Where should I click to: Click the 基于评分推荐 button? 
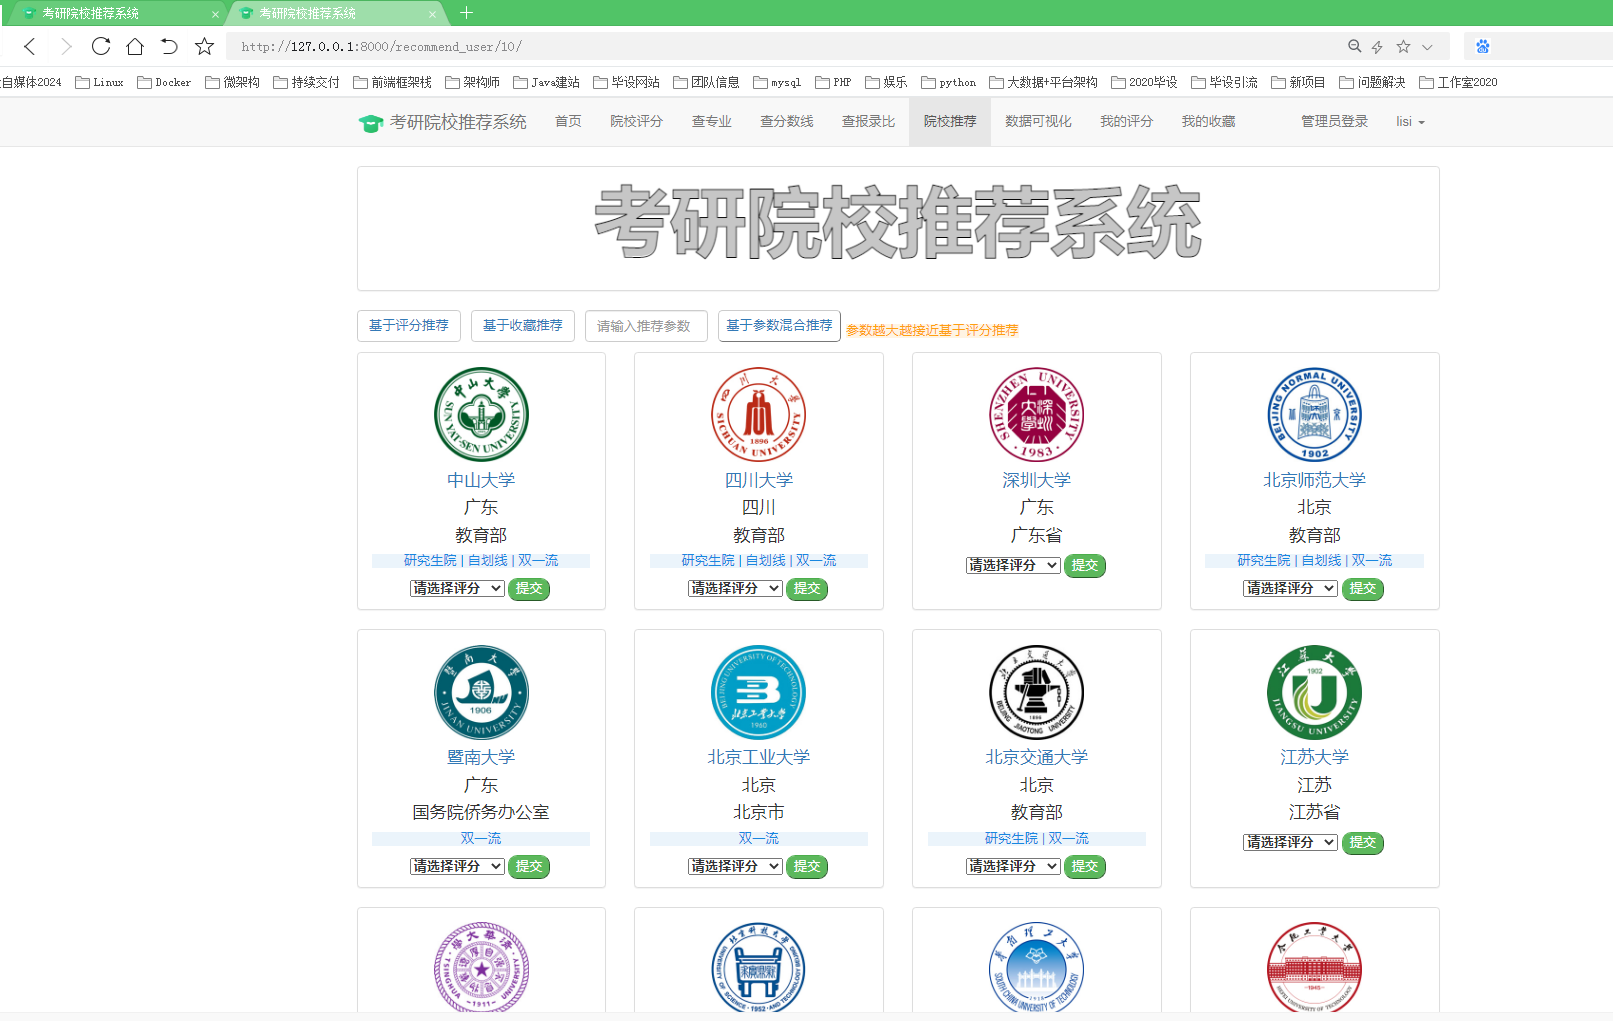pos(409,326)
